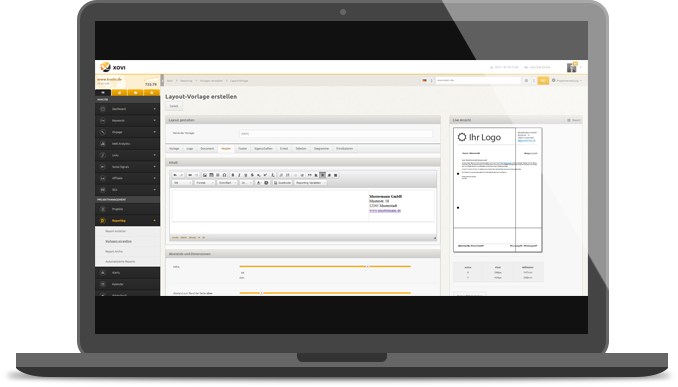Click the Web Analytics sidebar icon

pos(102,144)
